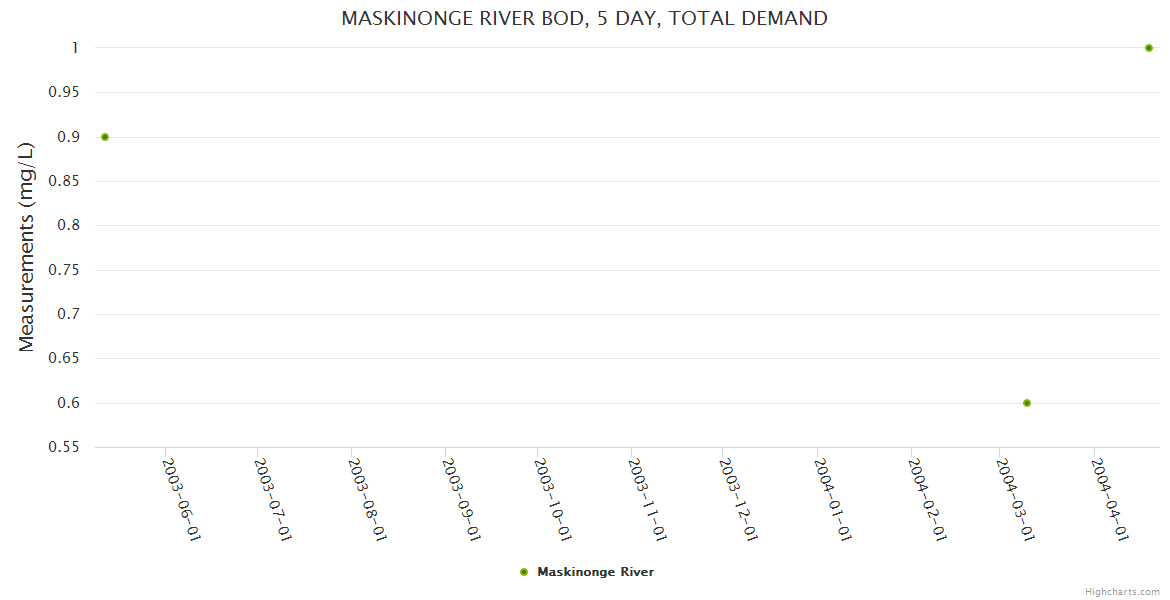Click the data point at 0.9 mg/L
This screenshot has width=1170, height=600.
pos(105,137)
